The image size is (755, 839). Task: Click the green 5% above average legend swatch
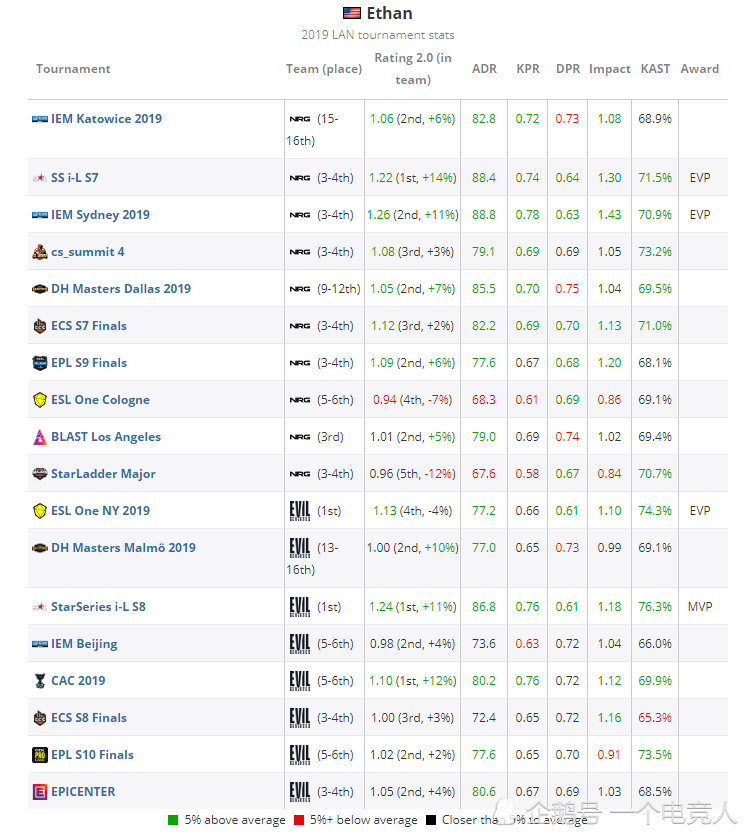point(173,820)
